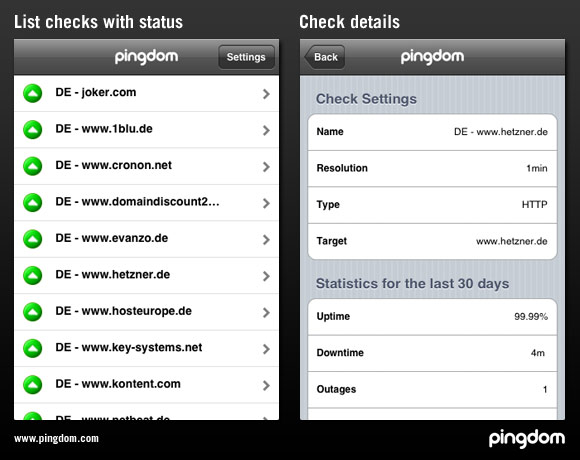
Task: Open www.domaindiscount2 details using the chevron arrow
Action: [266, 203]
